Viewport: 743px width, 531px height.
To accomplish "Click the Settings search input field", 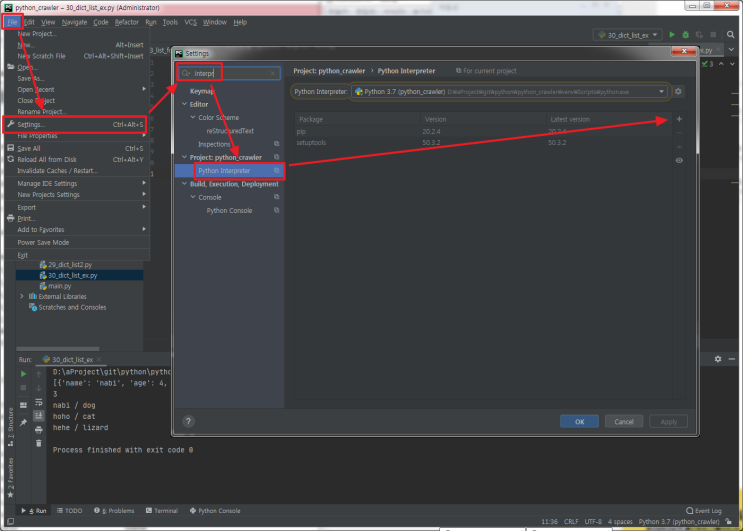I will 230,73.
